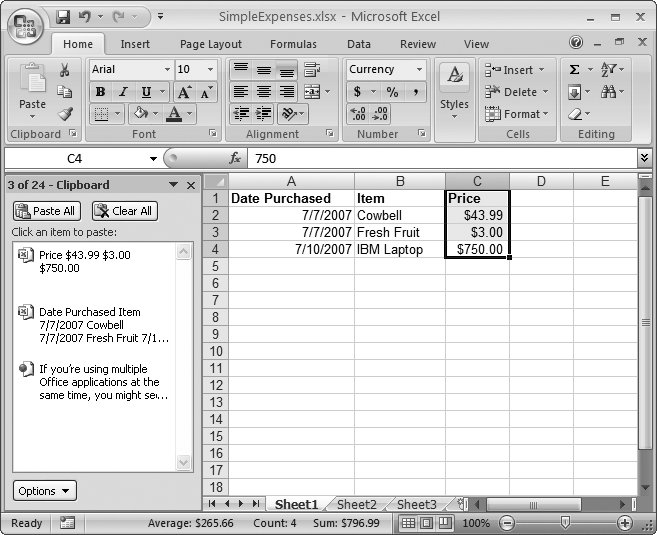Screen dimensions: 657x535
Task: Go to the Review tab
Action: click(x=418, y=44)
